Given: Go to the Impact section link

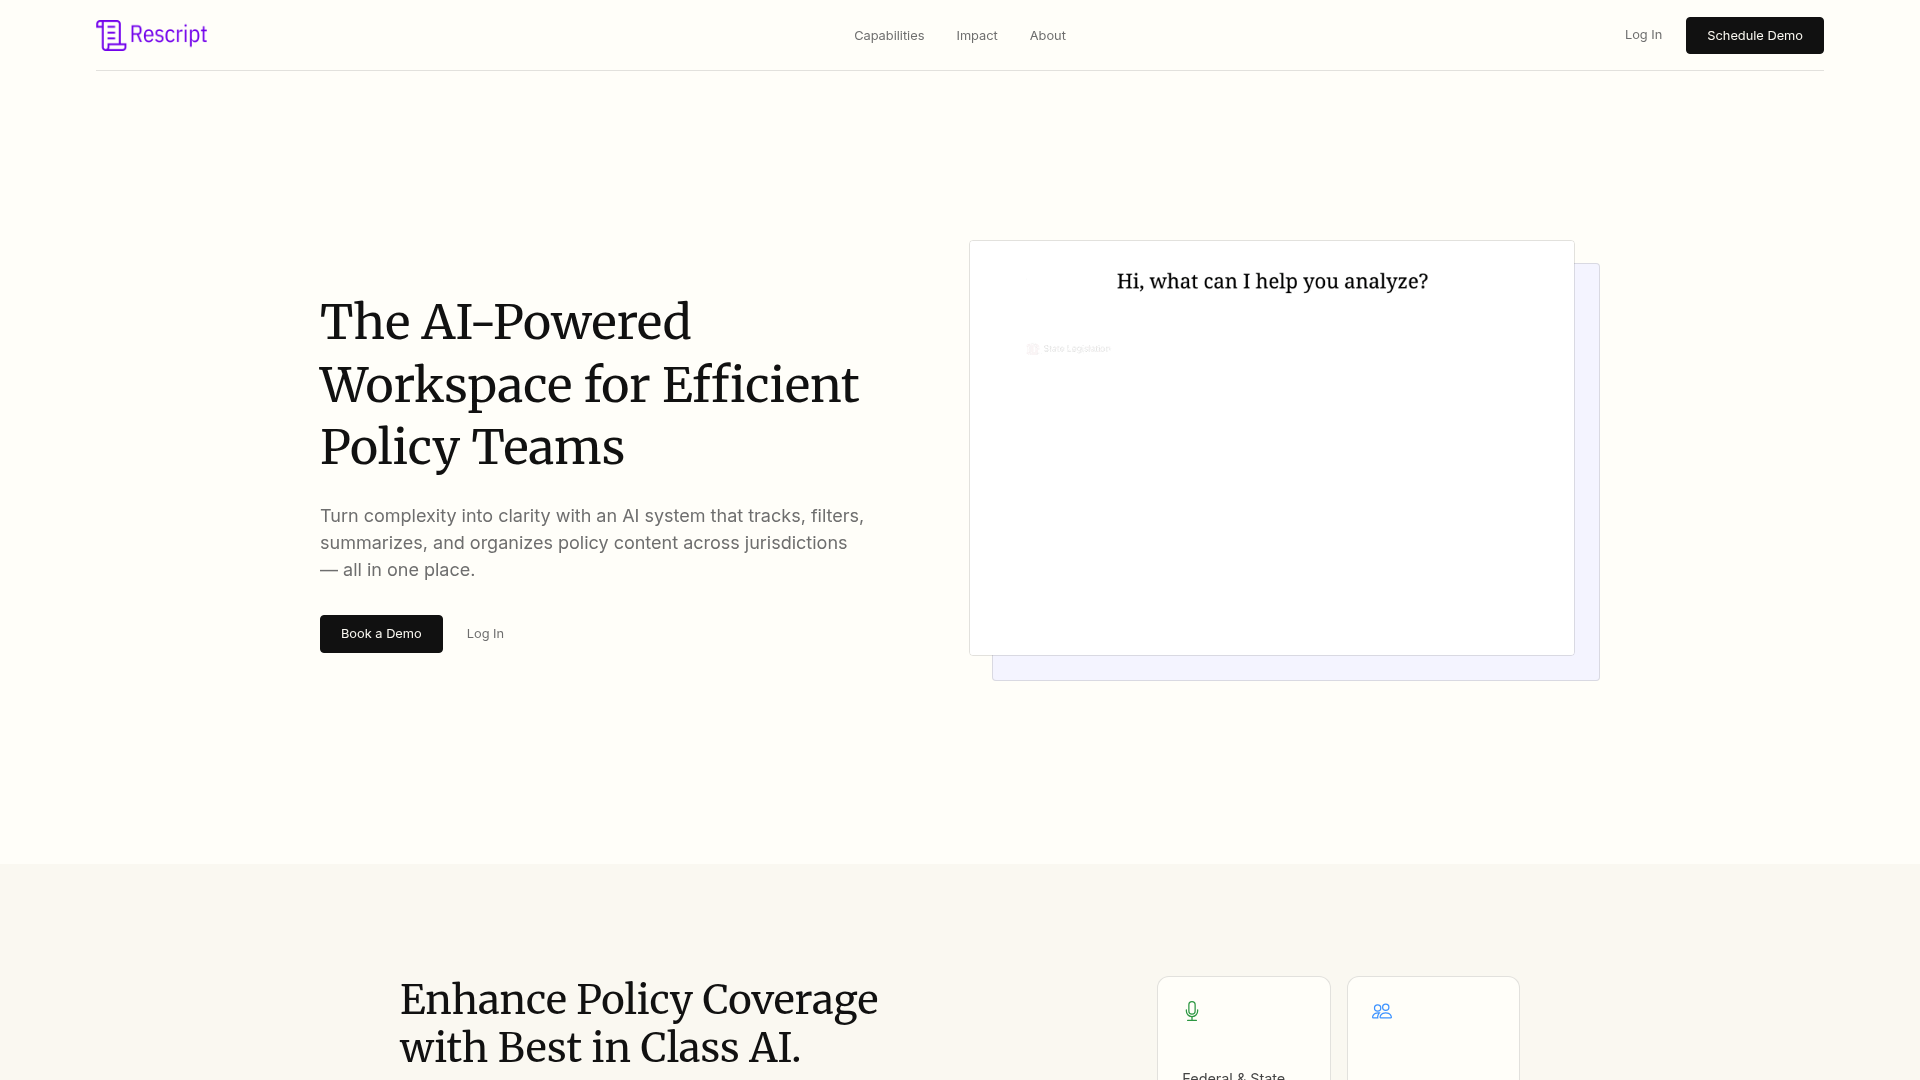Looking at the screenshot, I should [x=977, y=36].
